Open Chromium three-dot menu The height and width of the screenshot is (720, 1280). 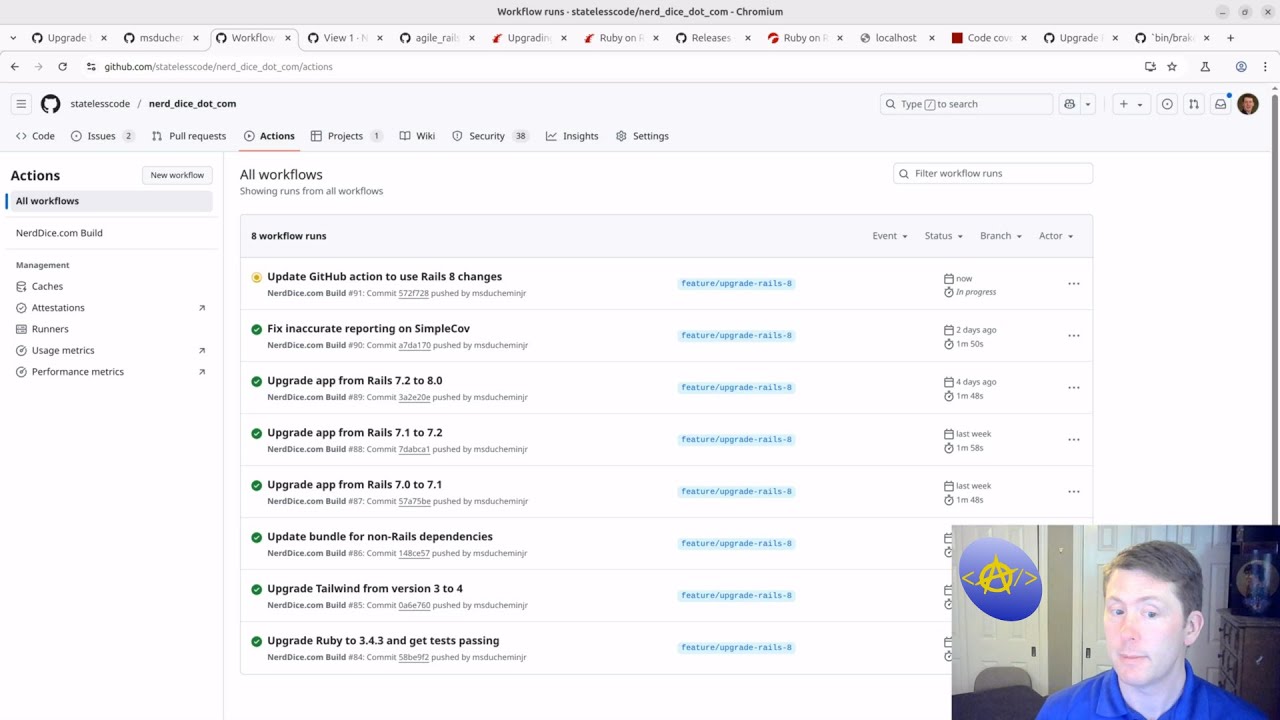click(x=1265, y=67)
